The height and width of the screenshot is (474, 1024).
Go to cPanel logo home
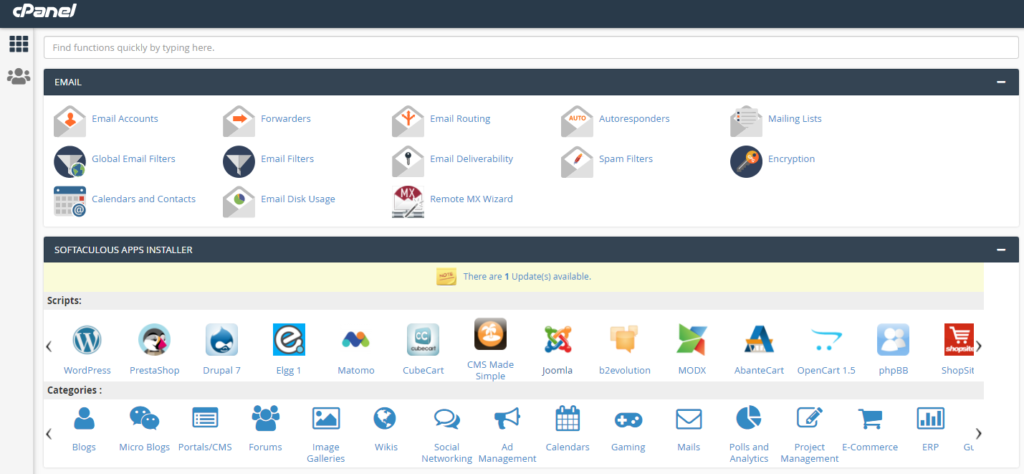tap(44, 11)
